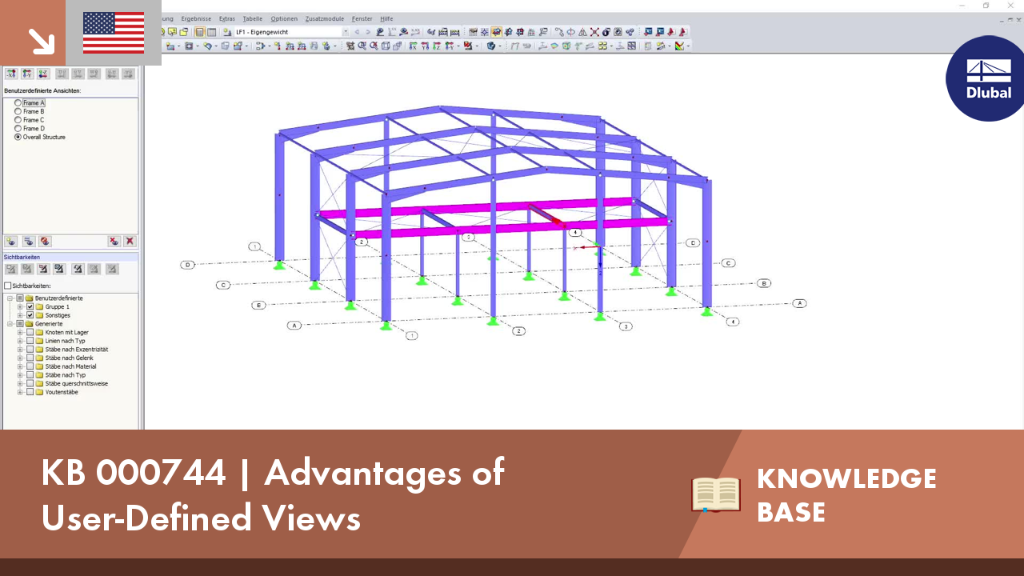This screenshot has height=576, width=1024.
Task: Click the red X cross toolbar icon
Action: click(594, 32)
